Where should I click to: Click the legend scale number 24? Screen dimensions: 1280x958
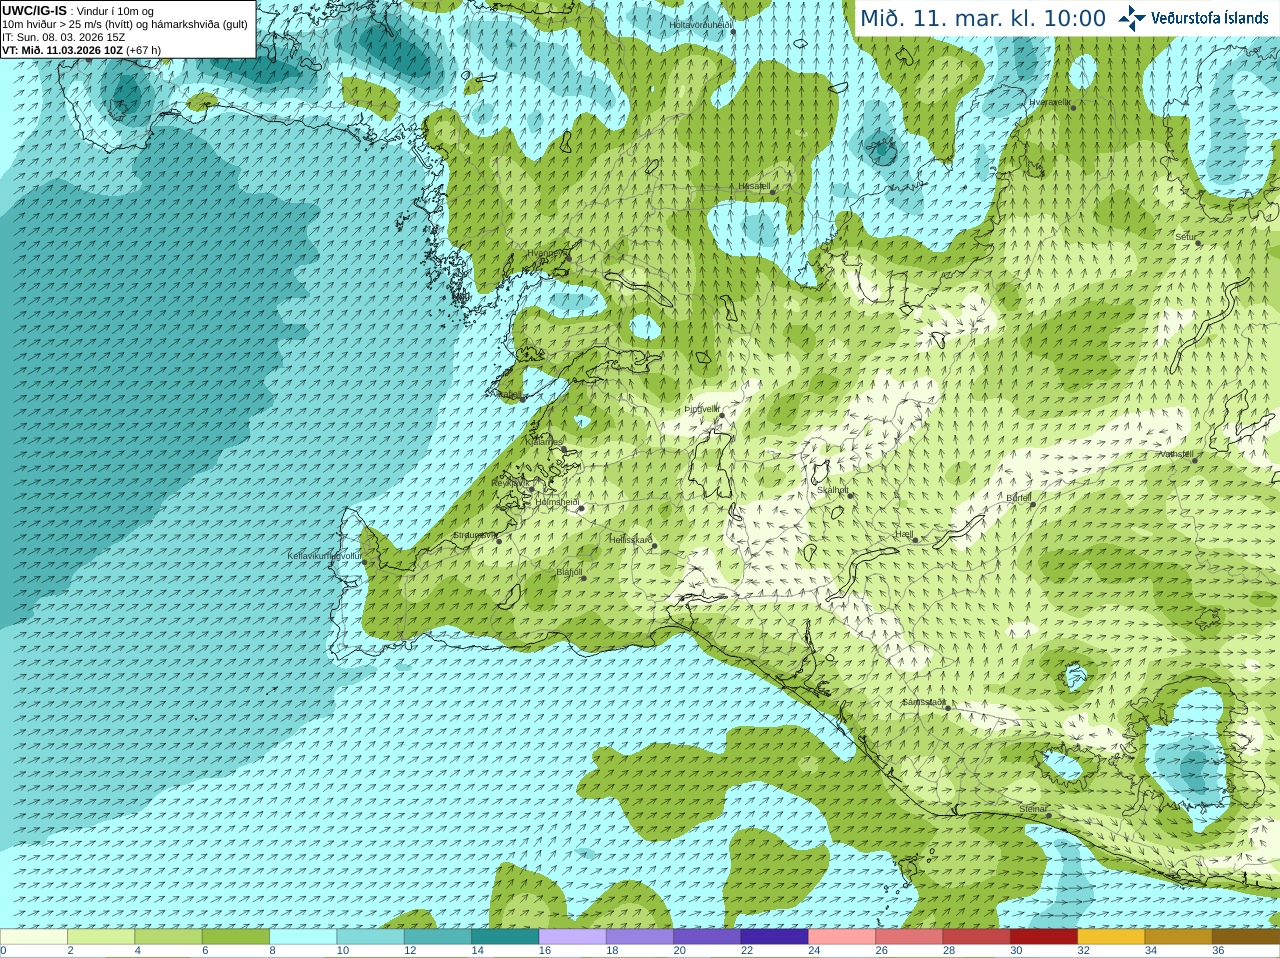point(814,951)
